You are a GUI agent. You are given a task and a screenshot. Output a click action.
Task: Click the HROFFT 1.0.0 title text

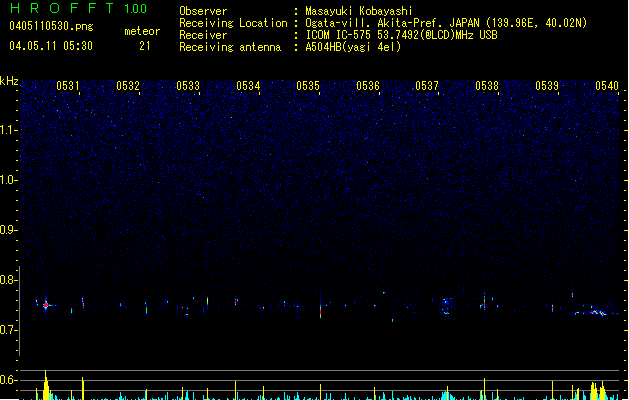(x=79, y=8)
